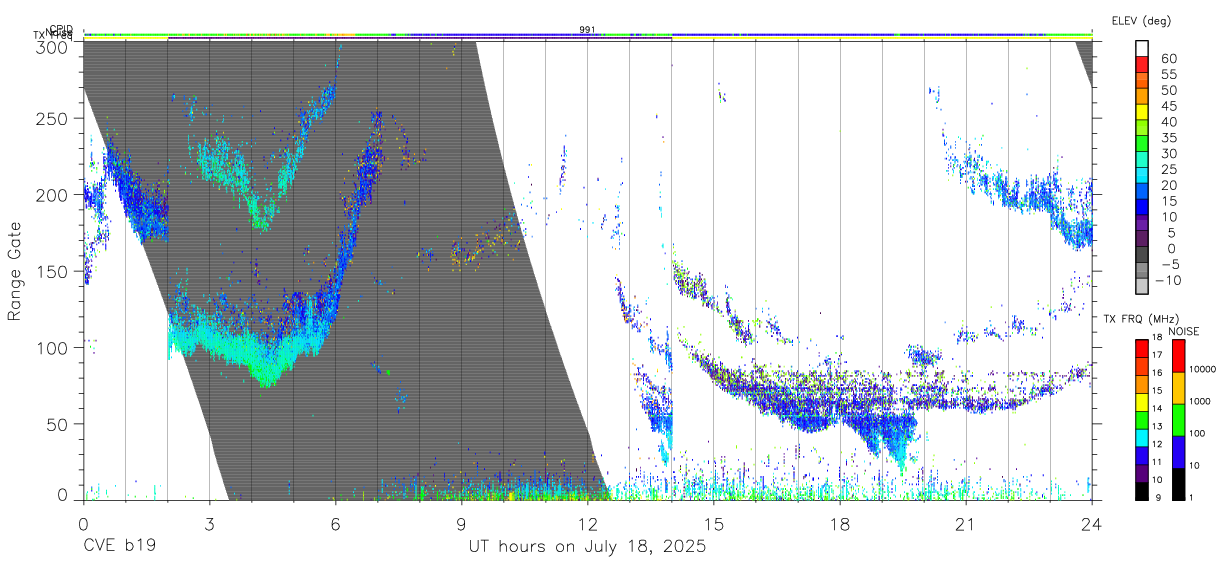The height and width of the screenshot is (567, 1228).
Task: Pick the light gray bottom elevation swatch
Action: click(x=1143, y=288)
